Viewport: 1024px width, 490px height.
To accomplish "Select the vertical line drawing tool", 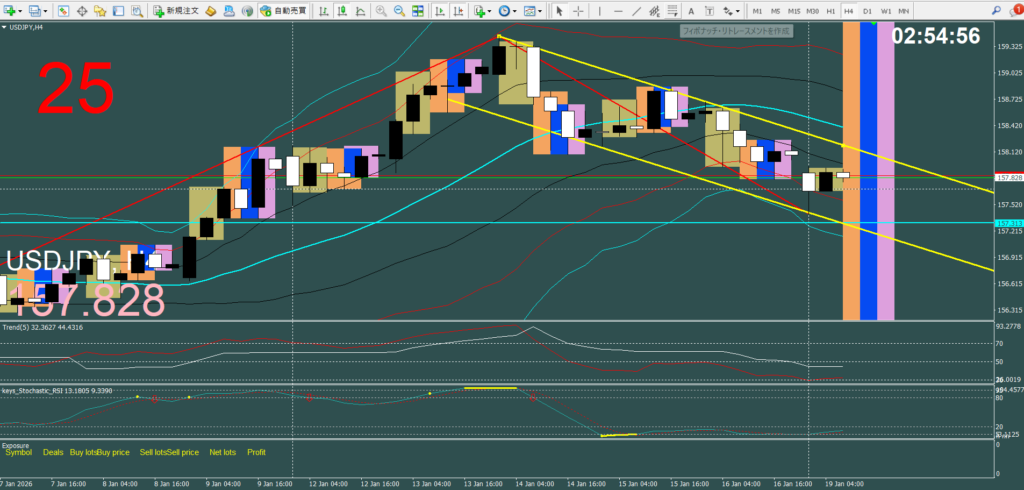I will coord(602,10).
